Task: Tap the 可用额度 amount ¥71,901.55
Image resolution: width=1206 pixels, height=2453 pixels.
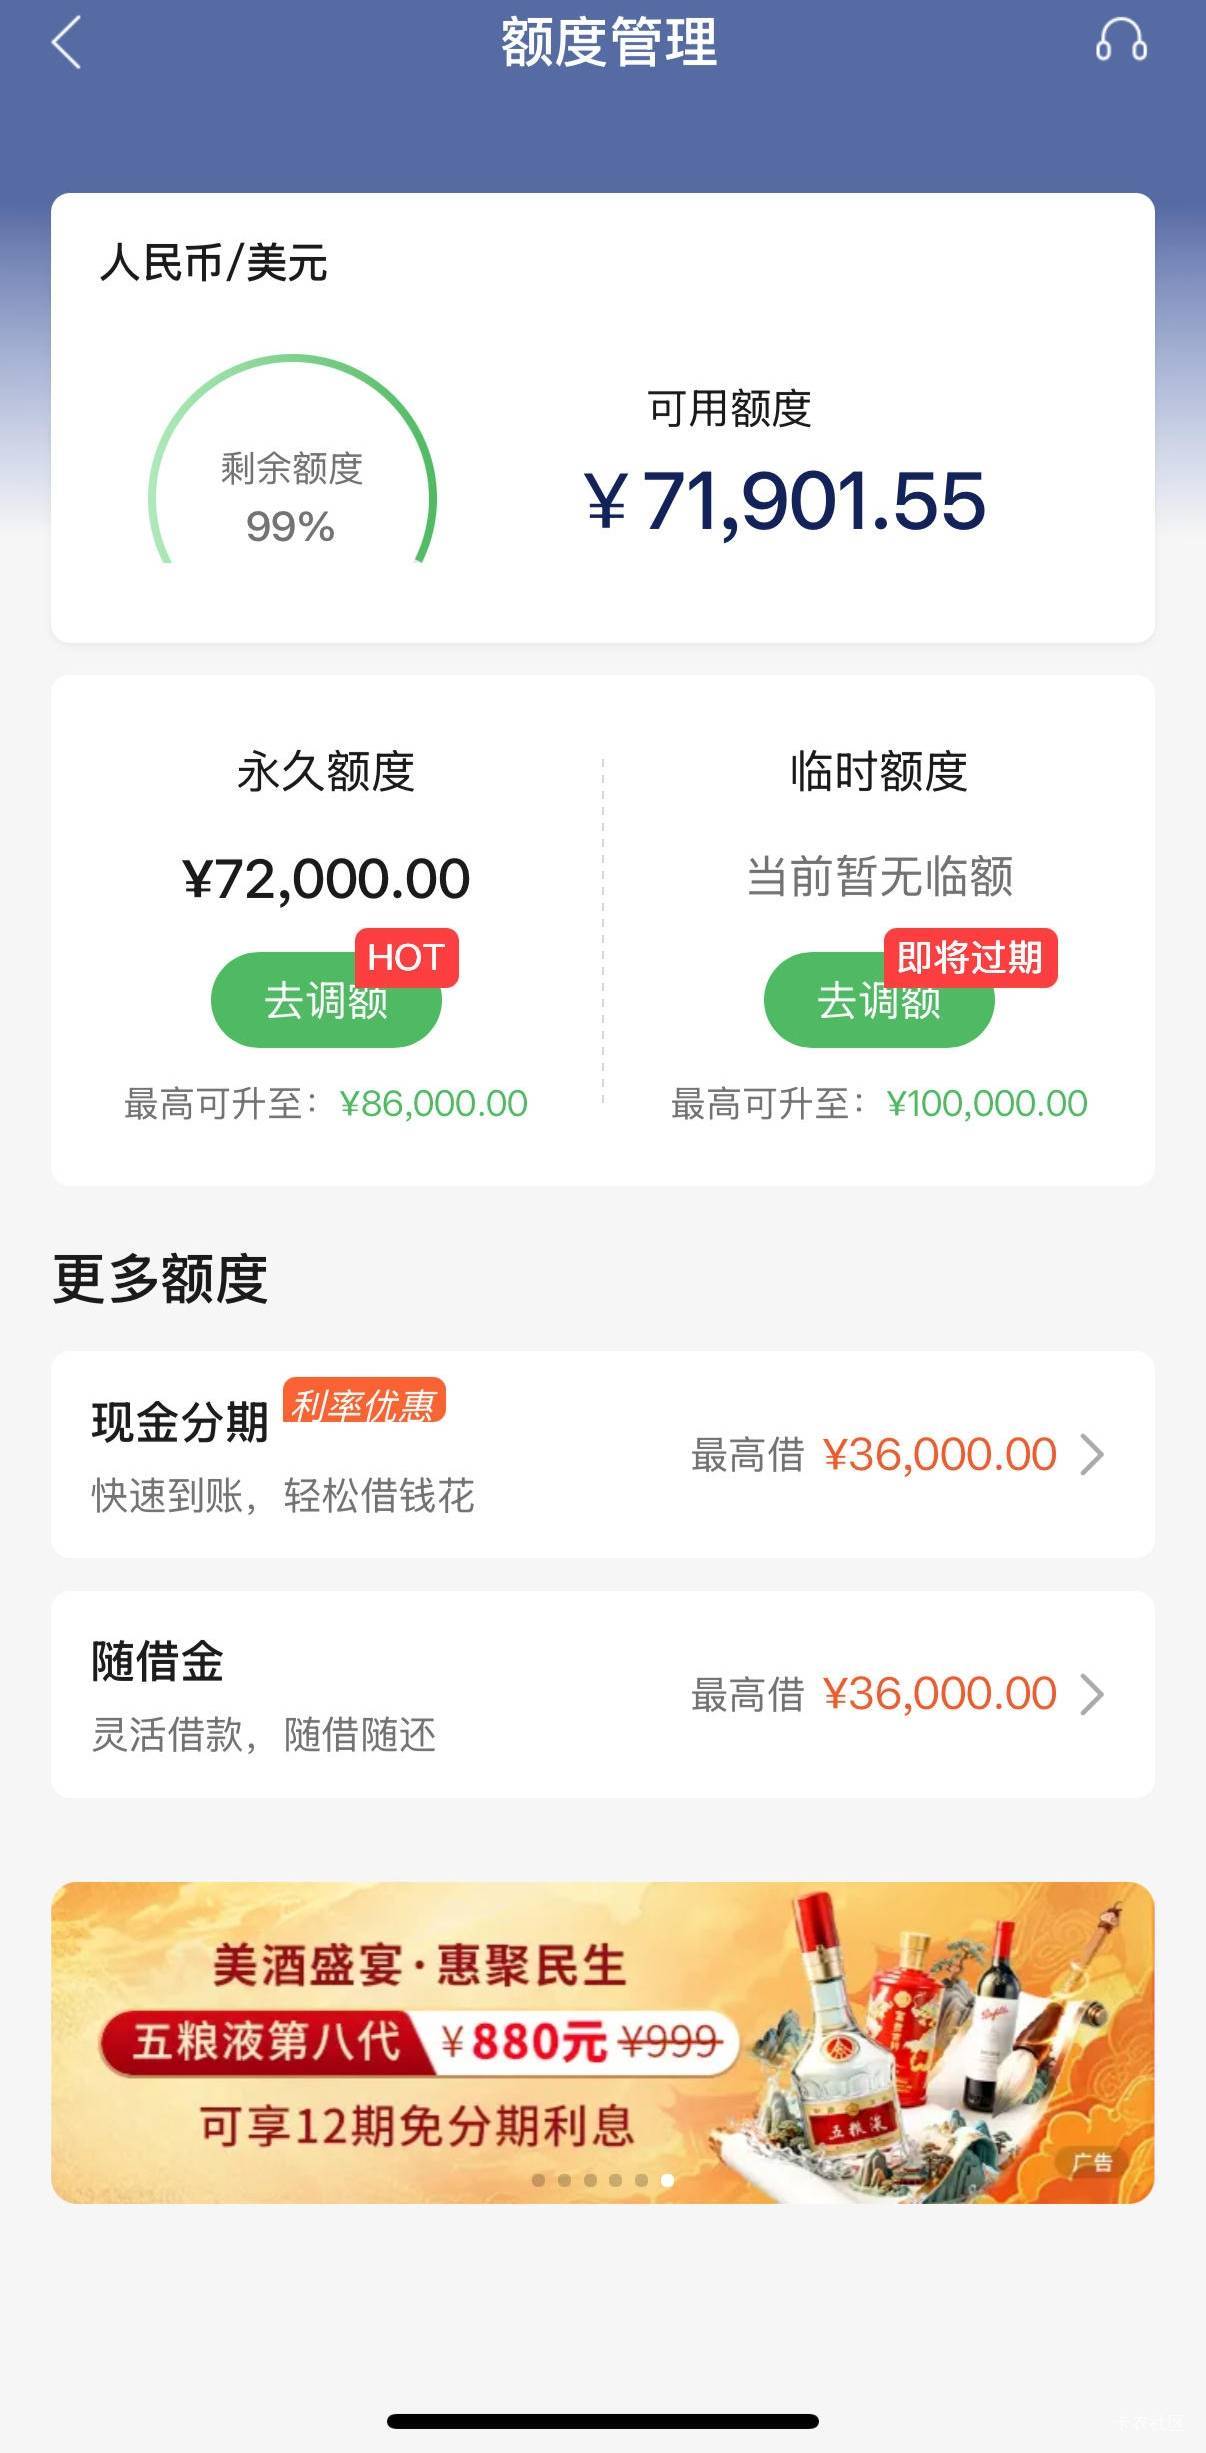Action: [785, 502]
